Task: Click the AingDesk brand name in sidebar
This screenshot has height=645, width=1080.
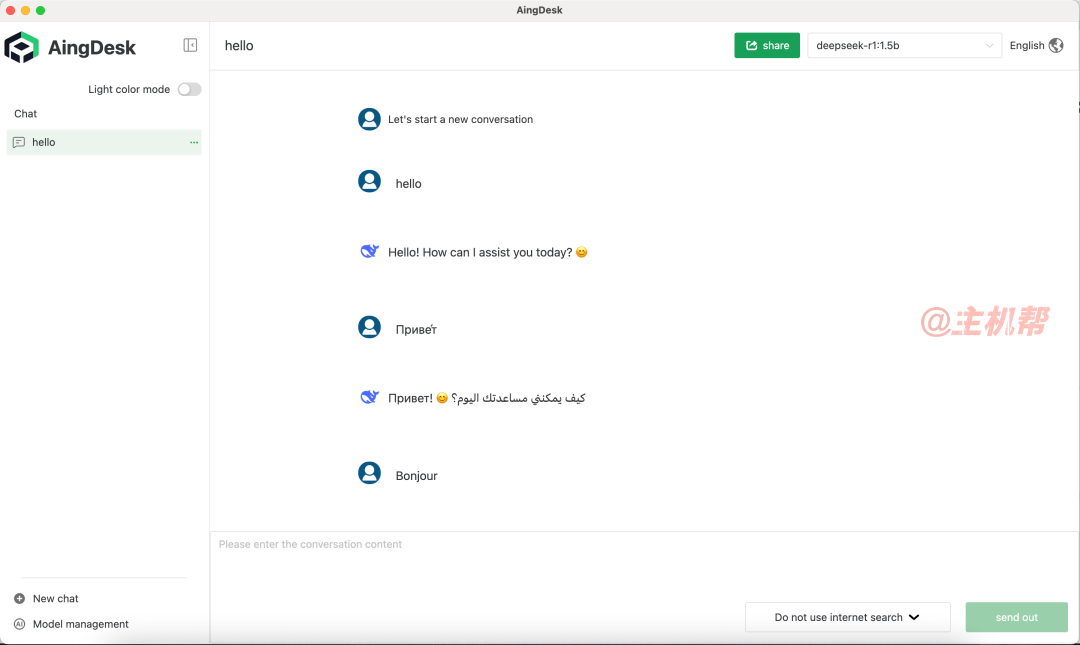Action: (x=92, y=48)
